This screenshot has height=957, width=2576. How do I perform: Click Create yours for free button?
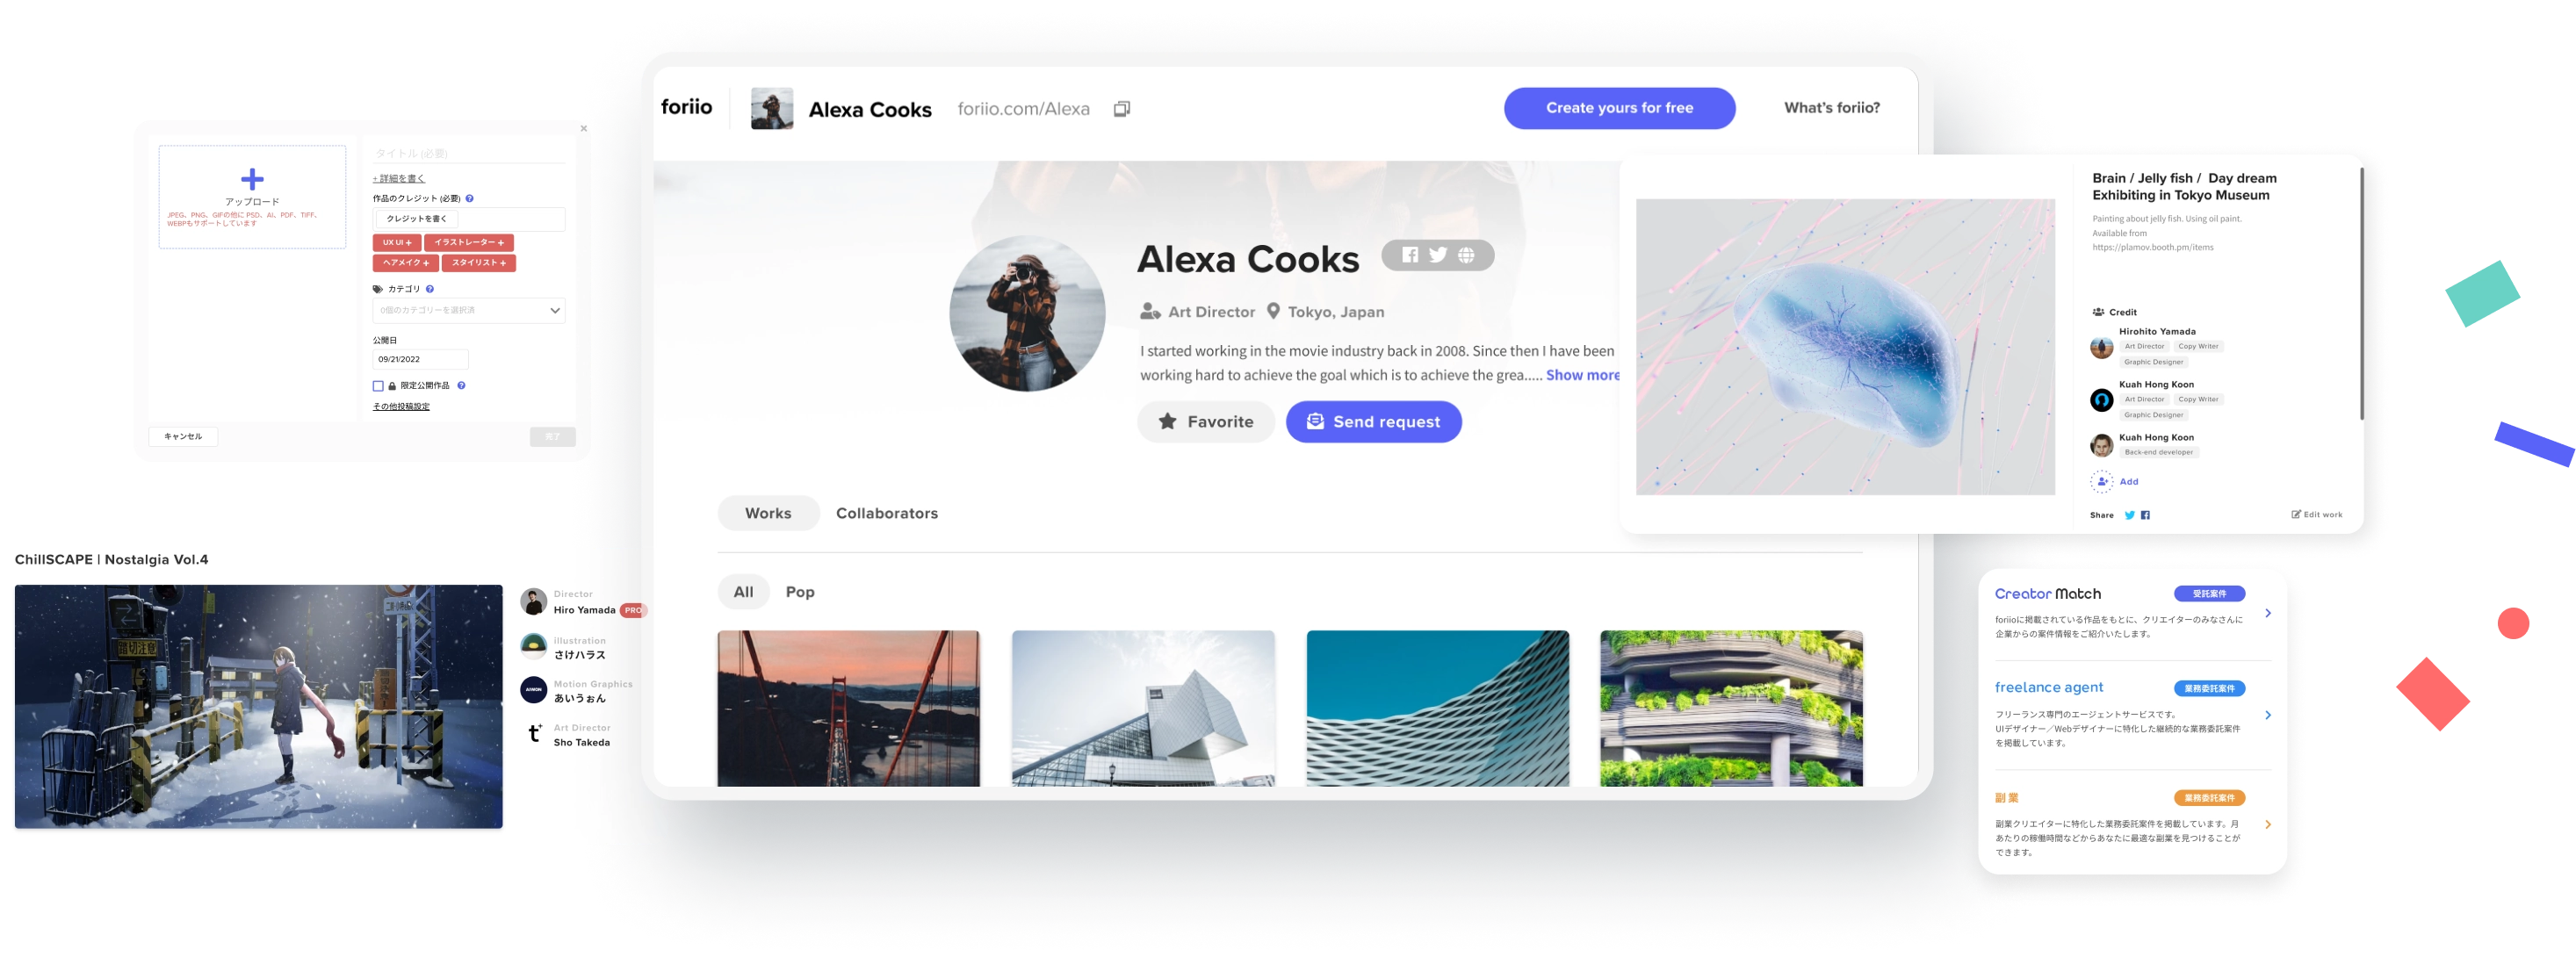tap(1619, 108)
